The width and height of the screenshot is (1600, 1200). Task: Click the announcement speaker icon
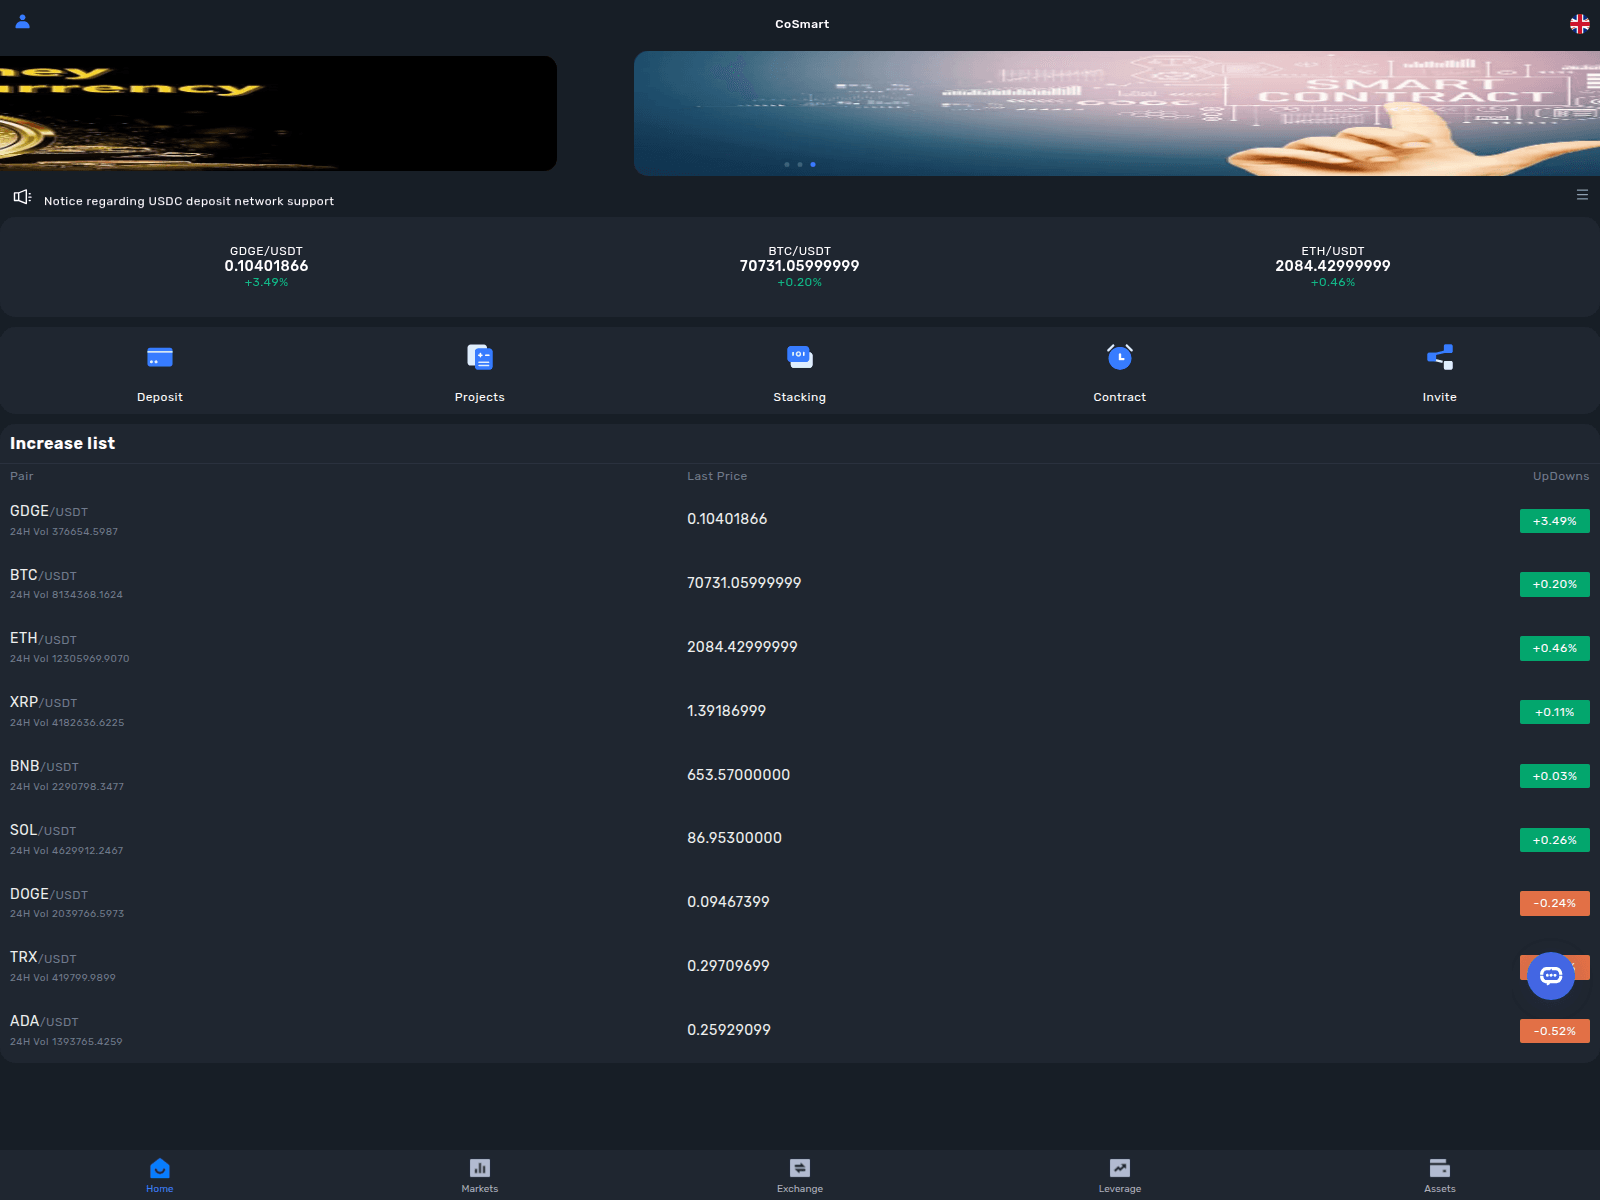pyautogui.click(x=22, y=196)
